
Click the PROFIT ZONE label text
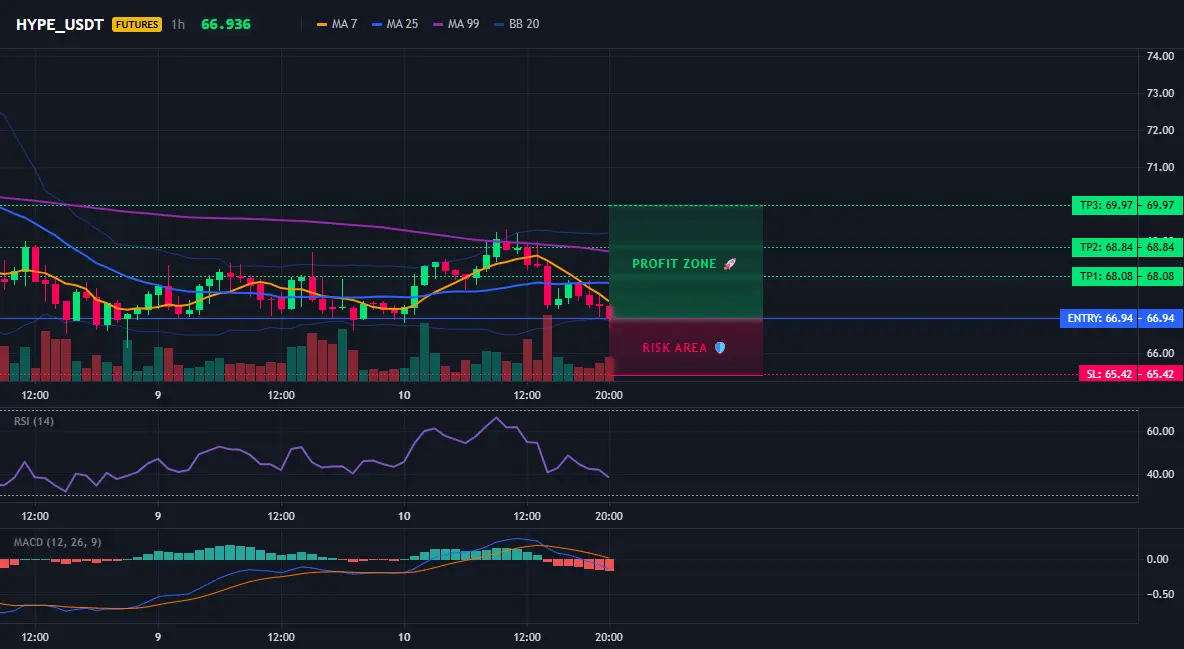pos(674,264)
